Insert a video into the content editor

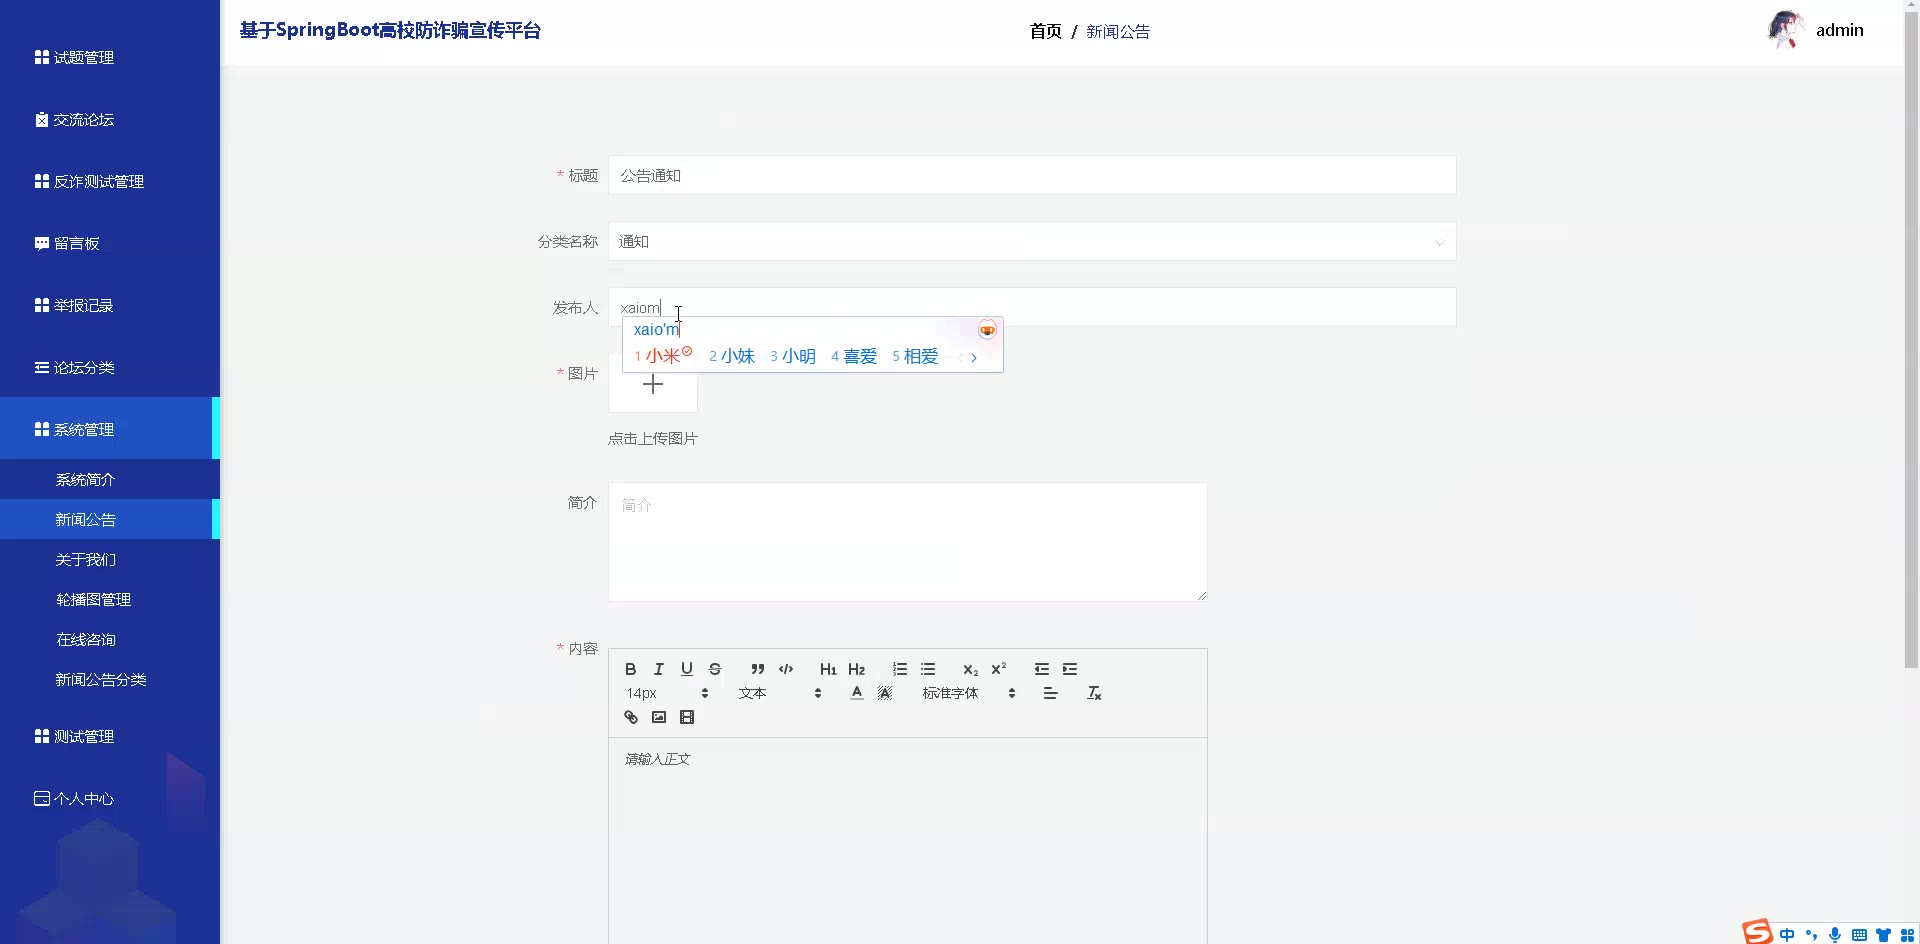click(x=687, y=717)
